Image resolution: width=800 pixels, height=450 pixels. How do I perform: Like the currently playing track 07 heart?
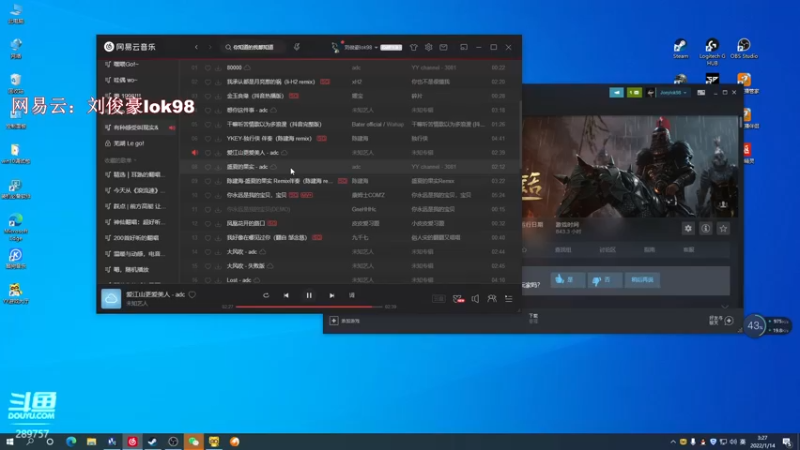click(x=208, y=153)
